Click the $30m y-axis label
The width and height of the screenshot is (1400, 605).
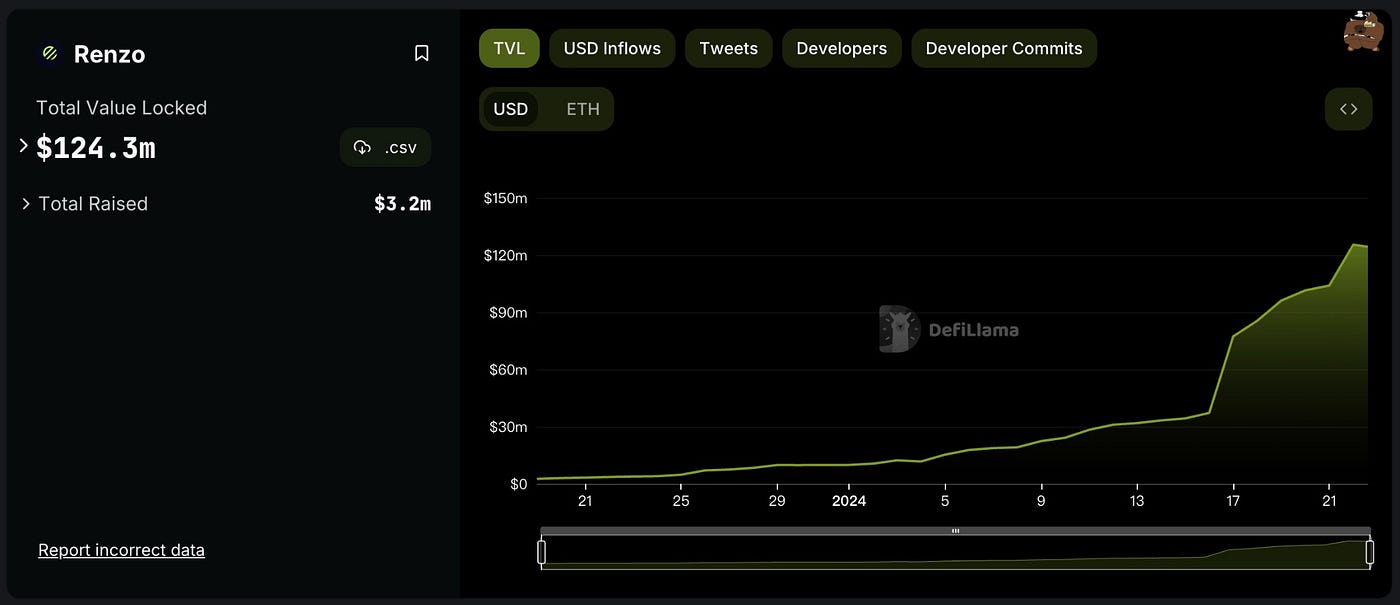point(508,427)
